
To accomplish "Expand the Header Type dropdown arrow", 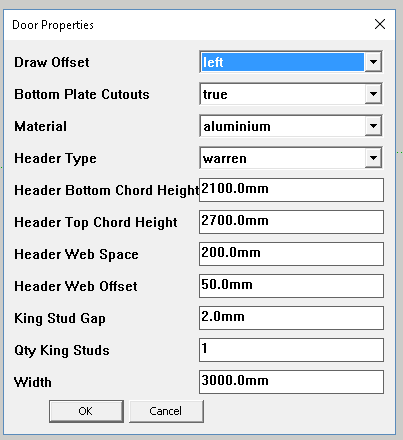I will coord(373,158).
